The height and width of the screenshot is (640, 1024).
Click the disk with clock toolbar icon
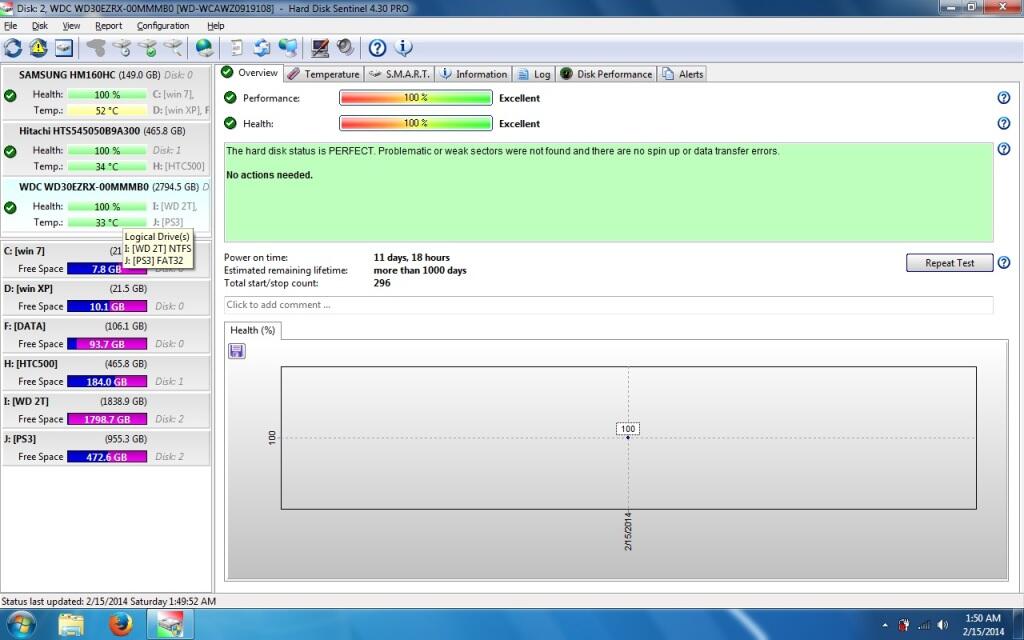122,48
